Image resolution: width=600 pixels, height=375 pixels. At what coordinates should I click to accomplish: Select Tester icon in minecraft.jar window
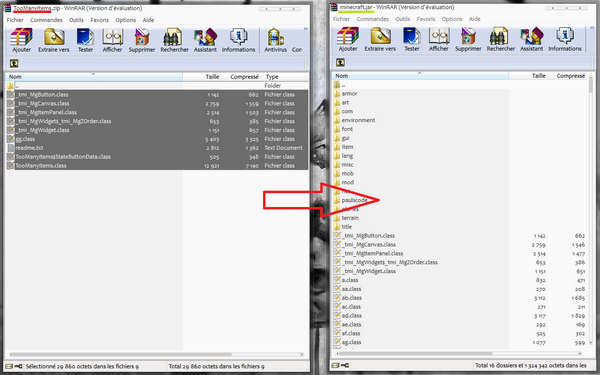pyautogui.click(x=412, y=39)
